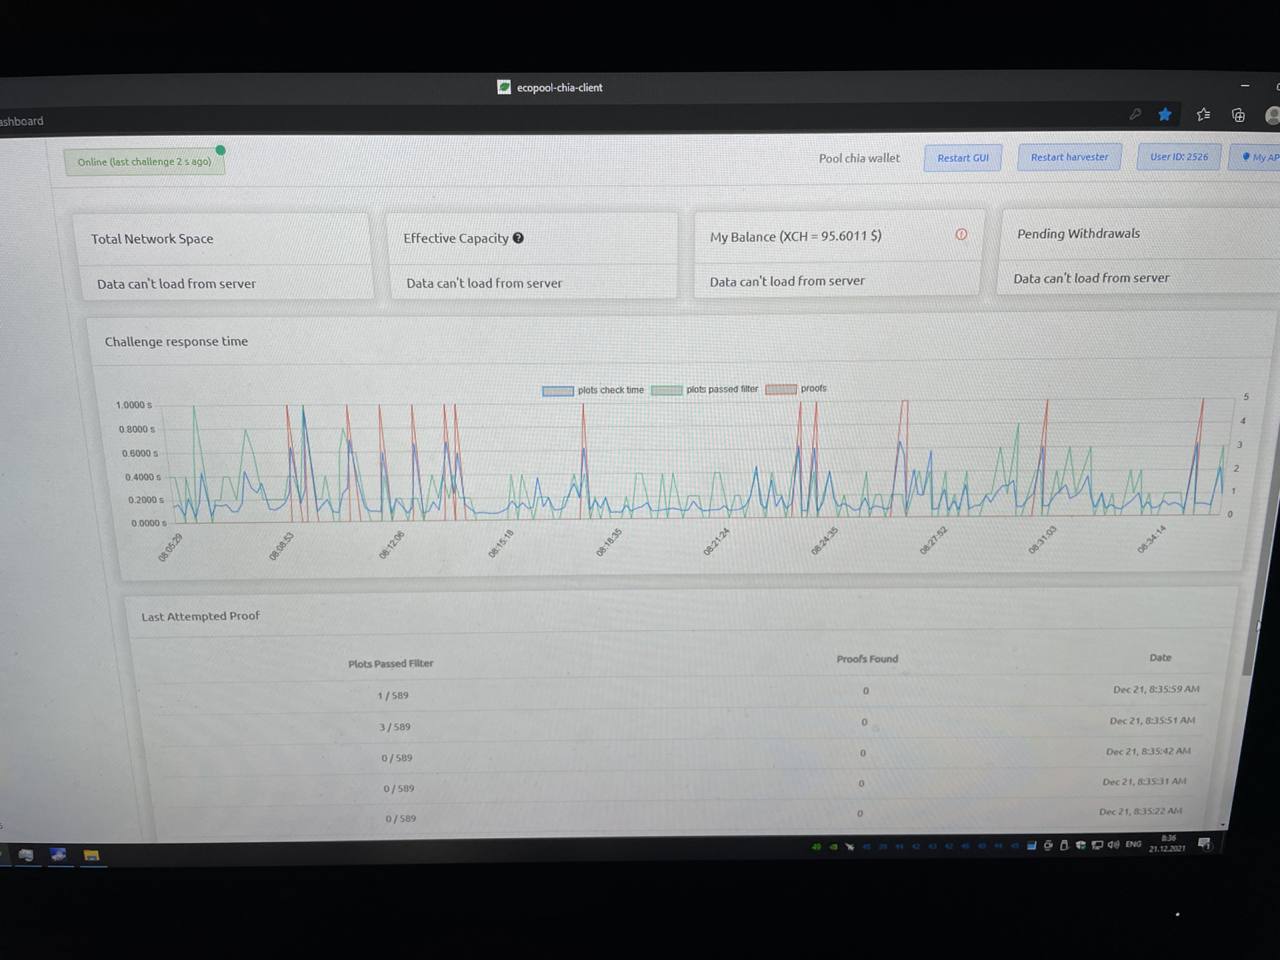Click the red info icon in My Balance

tap(961, 234)
